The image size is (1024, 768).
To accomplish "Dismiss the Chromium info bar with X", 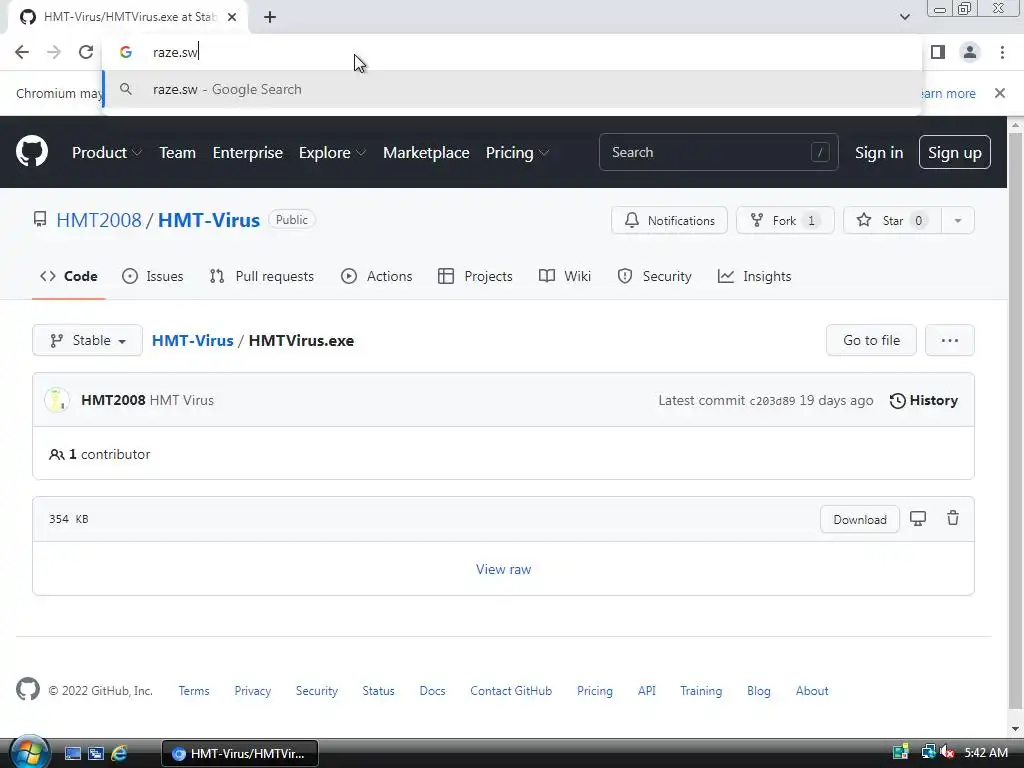I will tap(999, 93).
